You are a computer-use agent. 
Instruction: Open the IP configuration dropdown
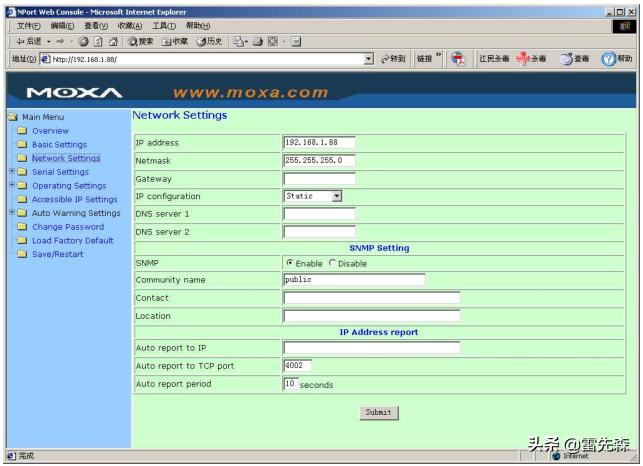(x=336, y=197)
